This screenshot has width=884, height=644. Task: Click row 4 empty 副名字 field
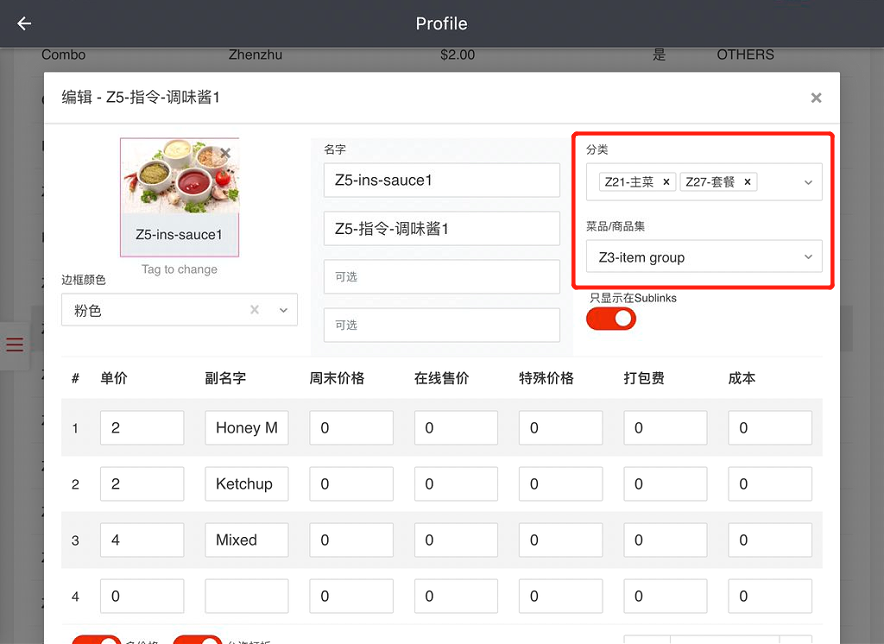tap(246, 596)
